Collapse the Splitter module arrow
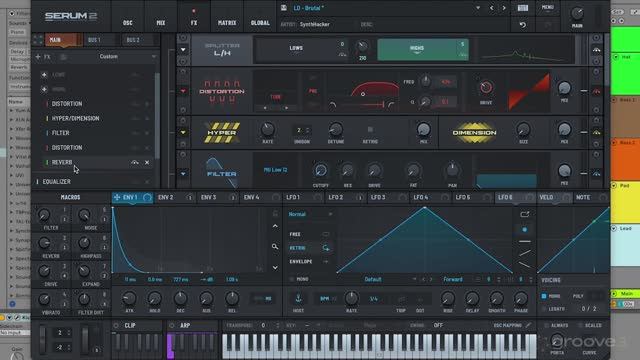 183,49
